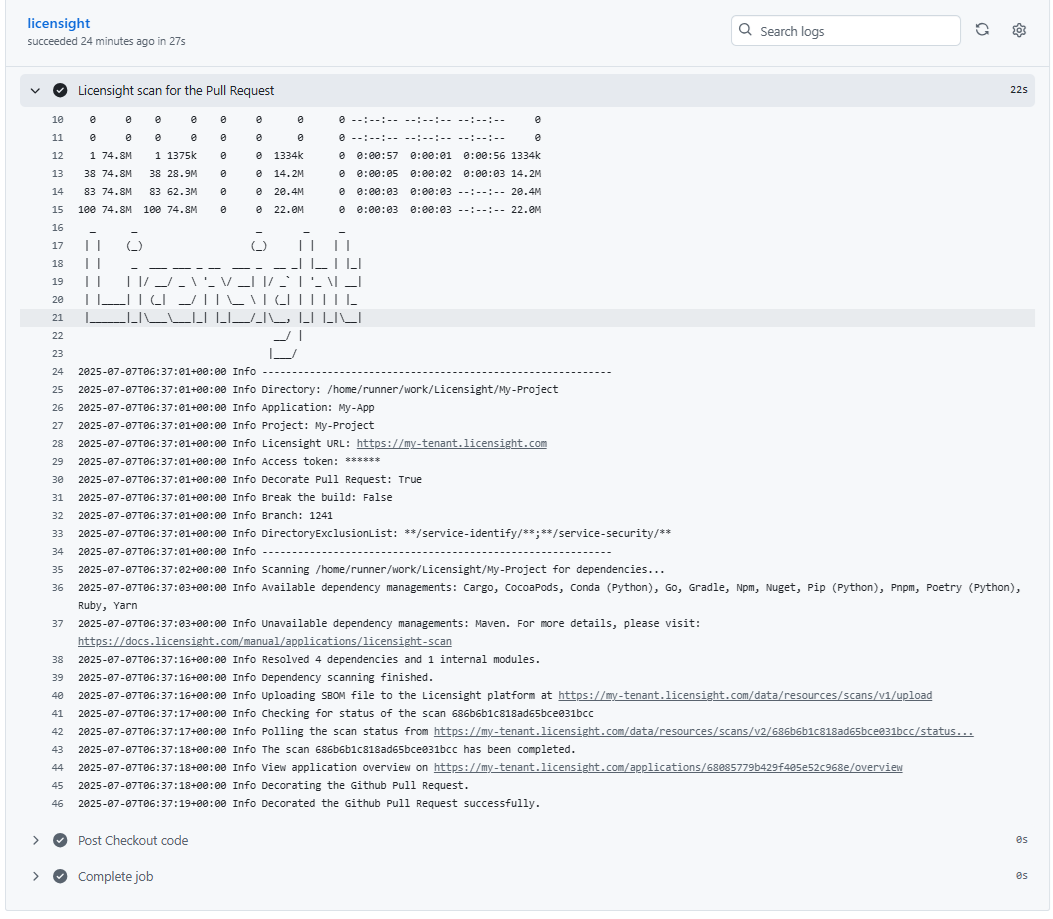Expand the Complete job step

[x=35, y=876]
